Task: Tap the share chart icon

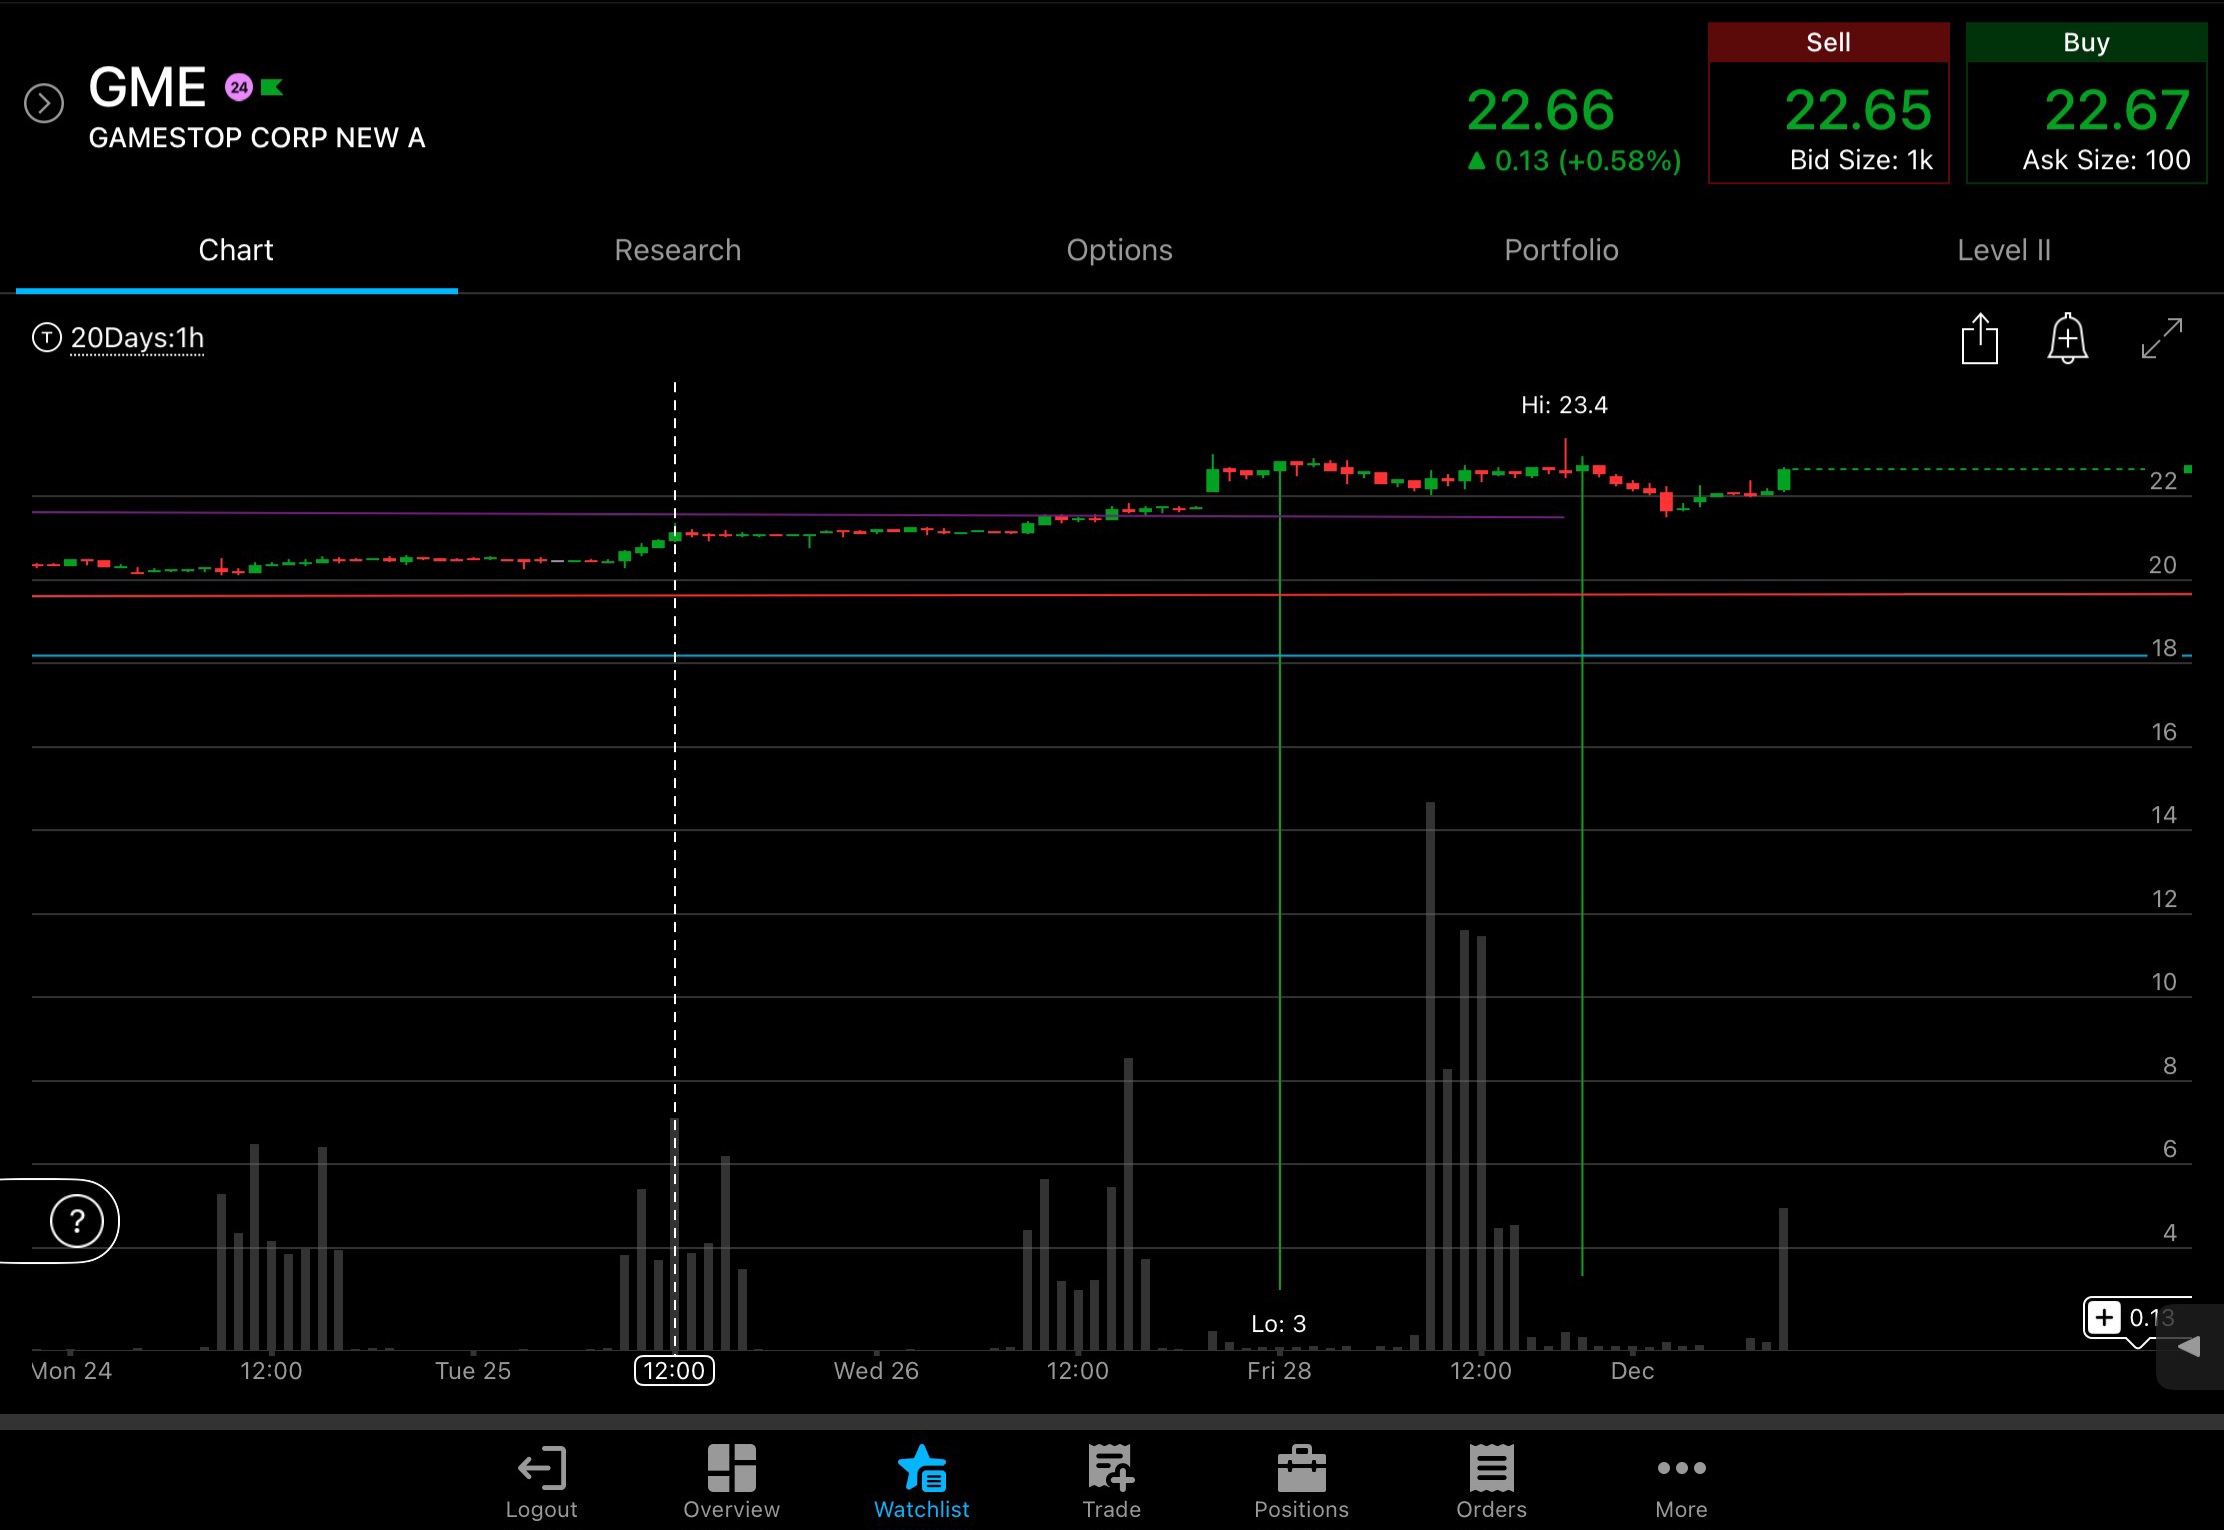Action: coord(1979,339)
